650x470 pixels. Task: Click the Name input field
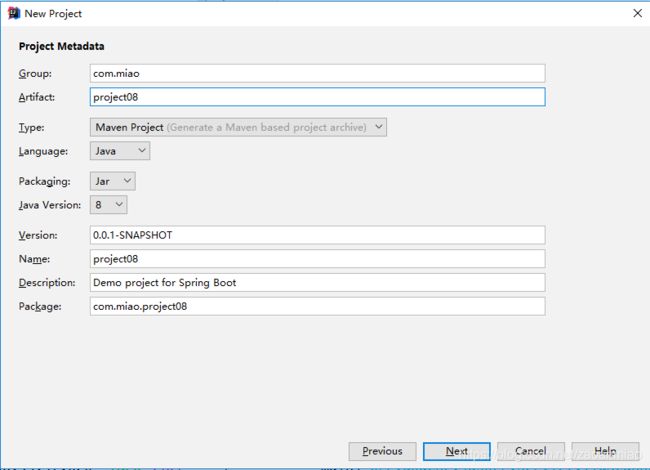(318, 259)
